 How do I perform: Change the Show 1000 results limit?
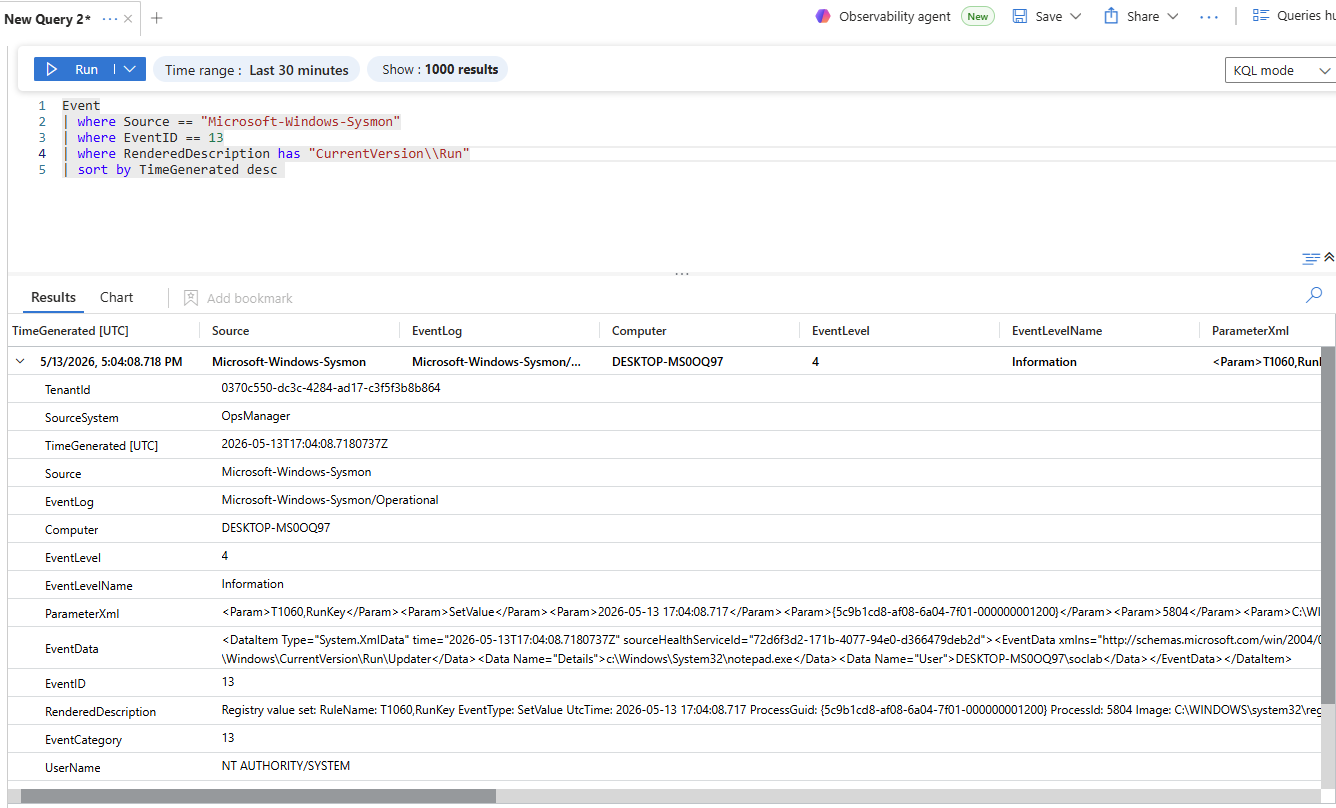click(x=440, y=69)
